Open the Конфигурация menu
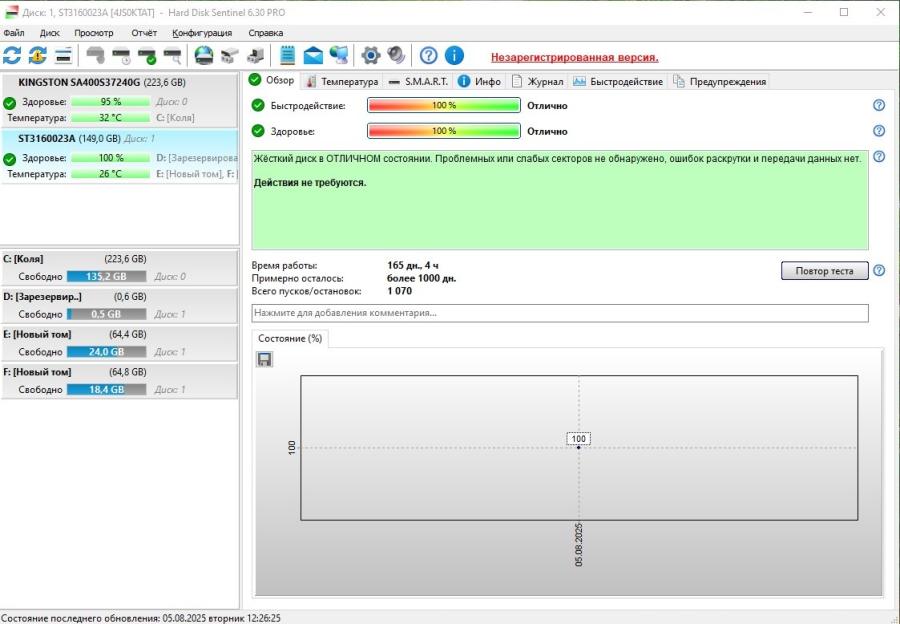This screenshot has width=900, height=624. pyautogui.click(x=202, y=33)
